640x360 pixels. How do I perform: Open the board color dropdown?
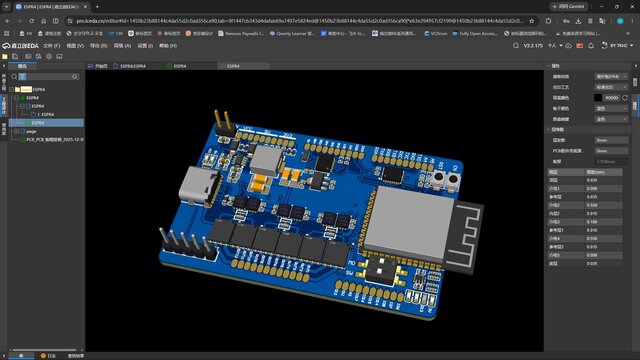click(x=611, y=108)
